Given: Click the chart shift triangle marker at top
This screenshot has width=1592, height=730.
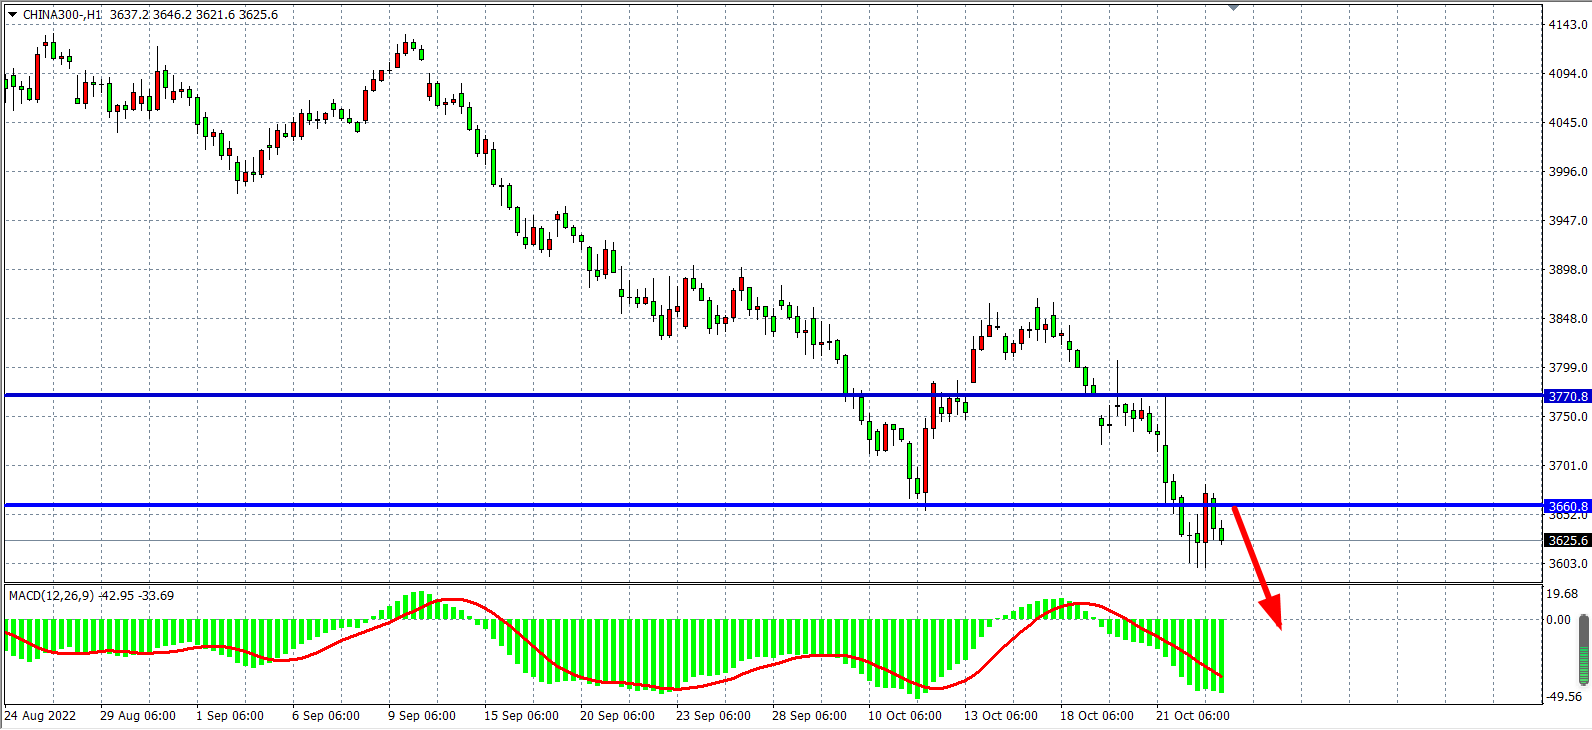Looking at the screenshot, I should click(x=1233, y=7).
